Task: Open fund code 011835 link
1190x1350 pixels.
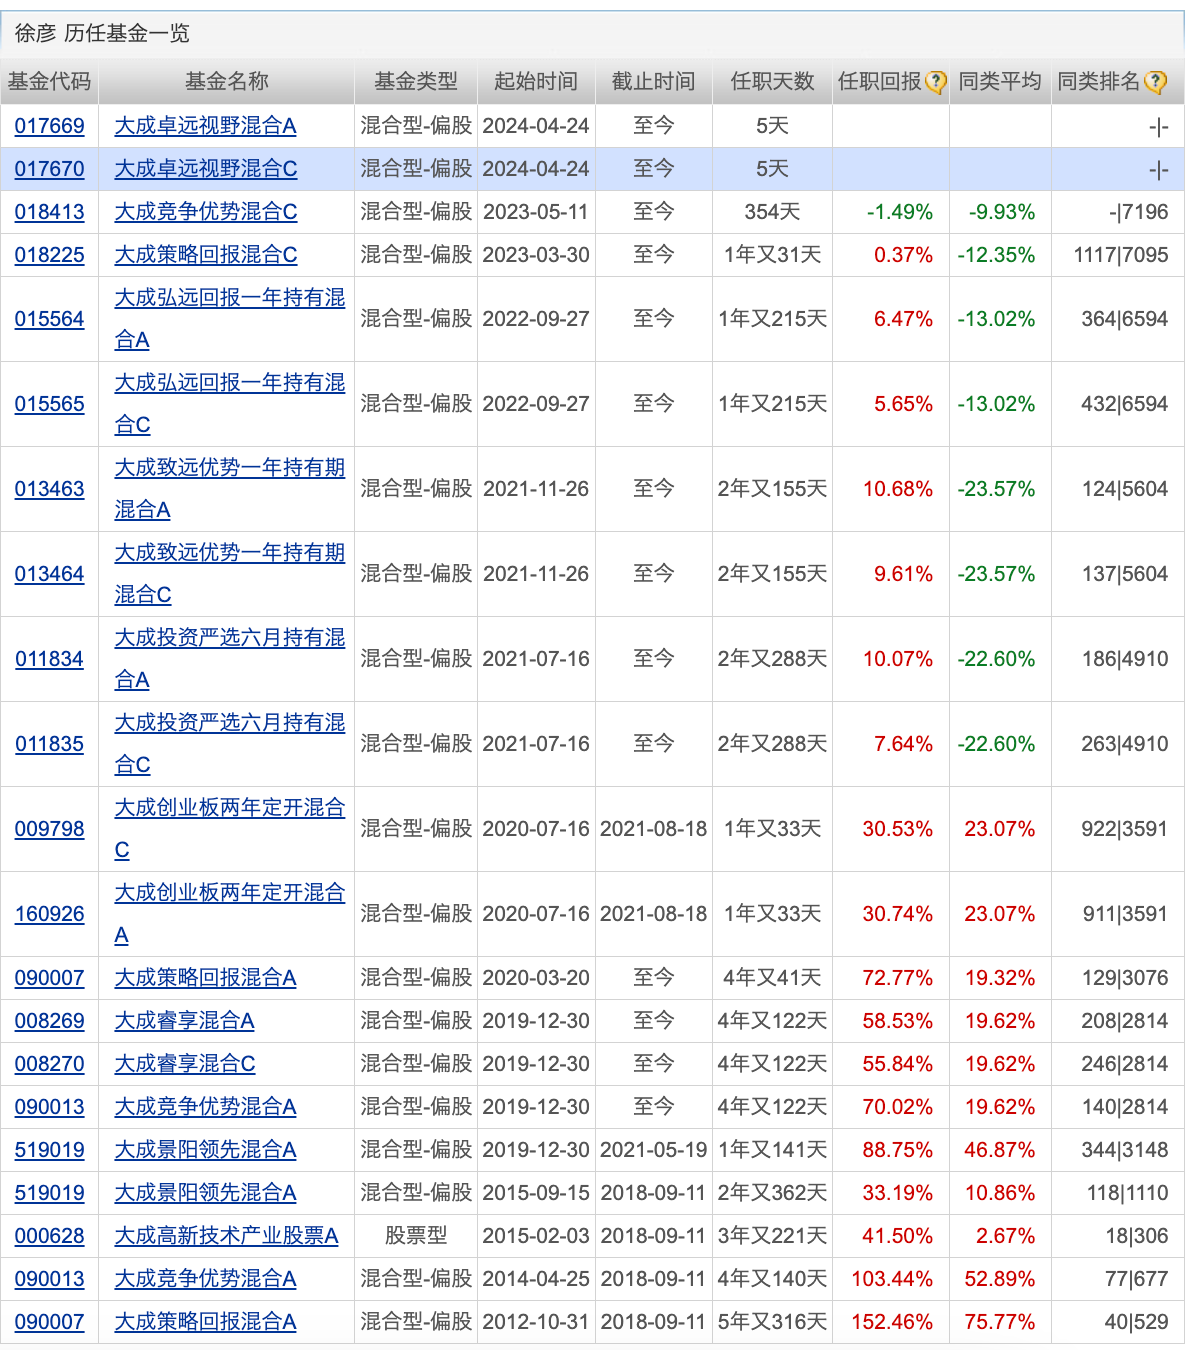Action: coord(50,744)
